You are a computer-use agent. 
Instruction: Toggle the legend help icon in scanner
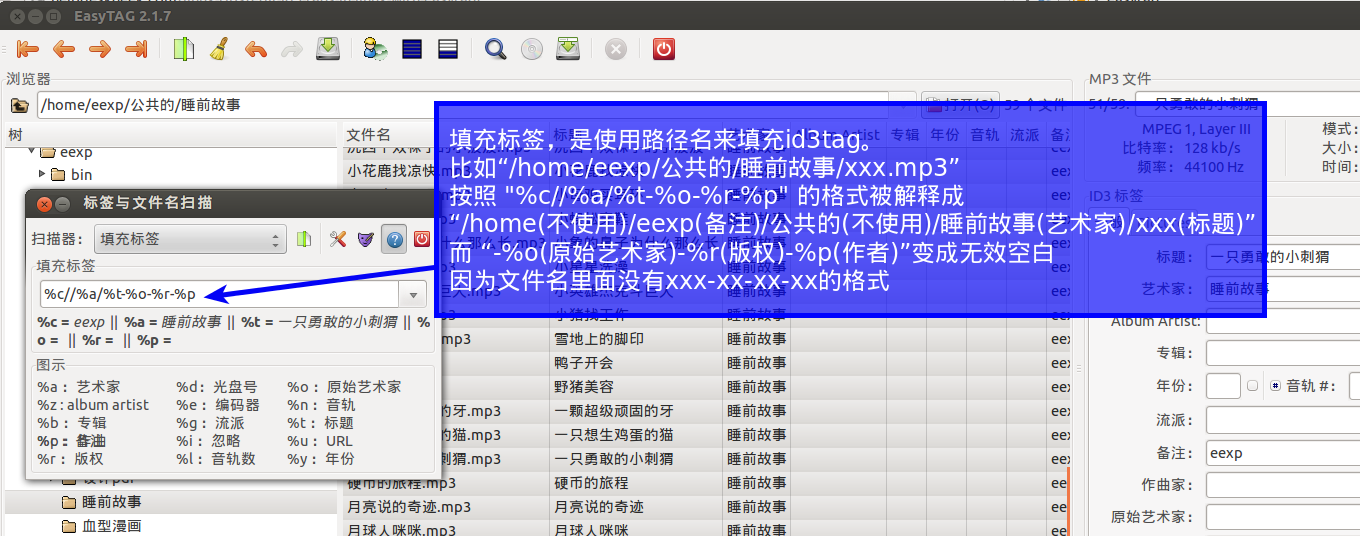pyautogui.click(x=394, y=239)
